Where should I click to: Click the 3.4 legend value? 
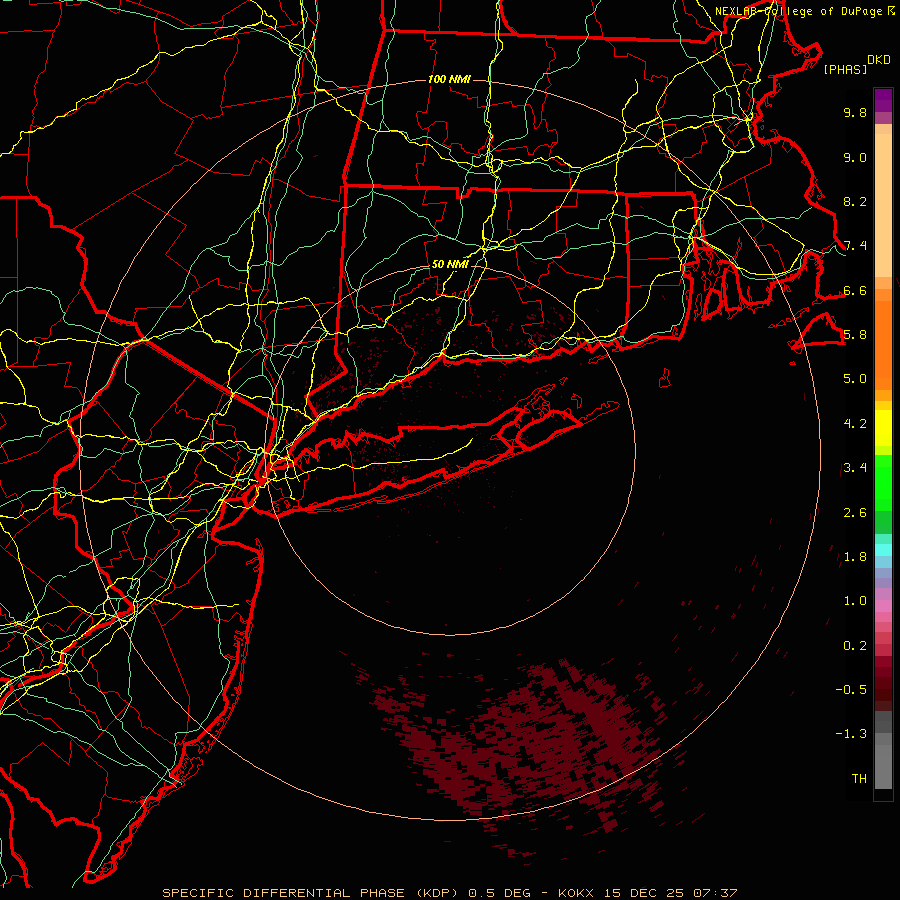click(855, 468)
